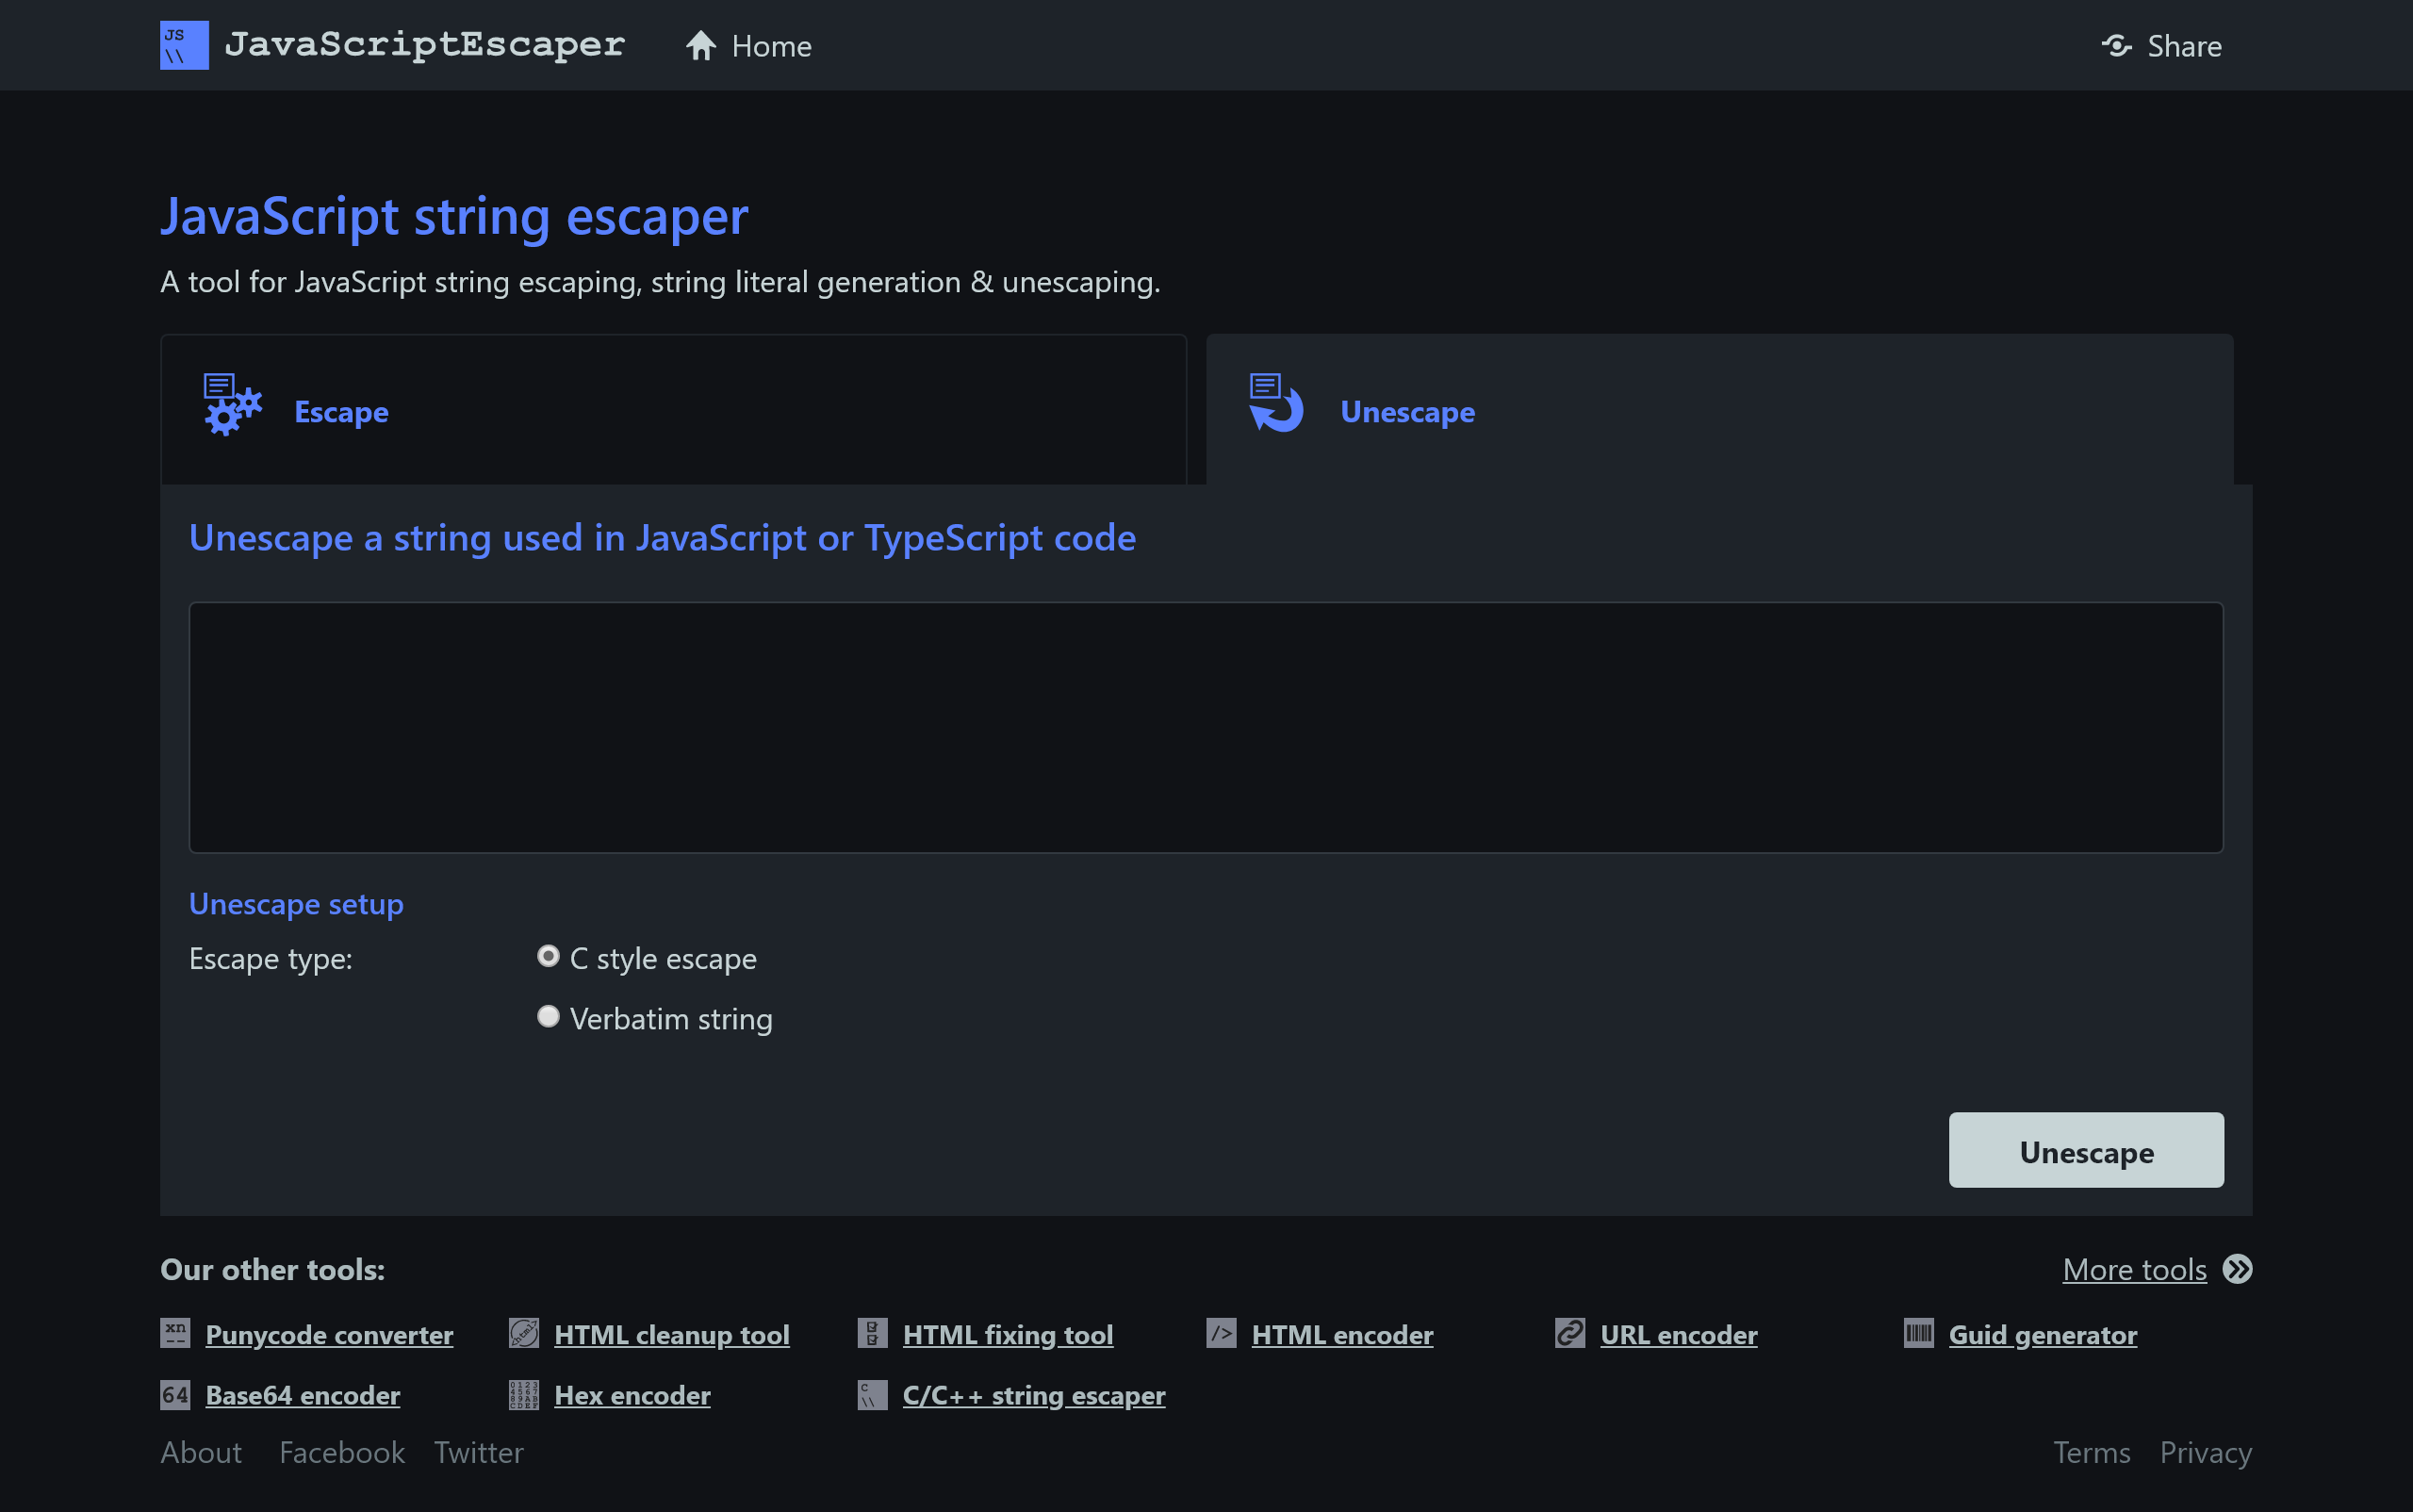Click the Escape gears icon
This screenshot has width=2413, height=1512.
click(x=232, y=405)
